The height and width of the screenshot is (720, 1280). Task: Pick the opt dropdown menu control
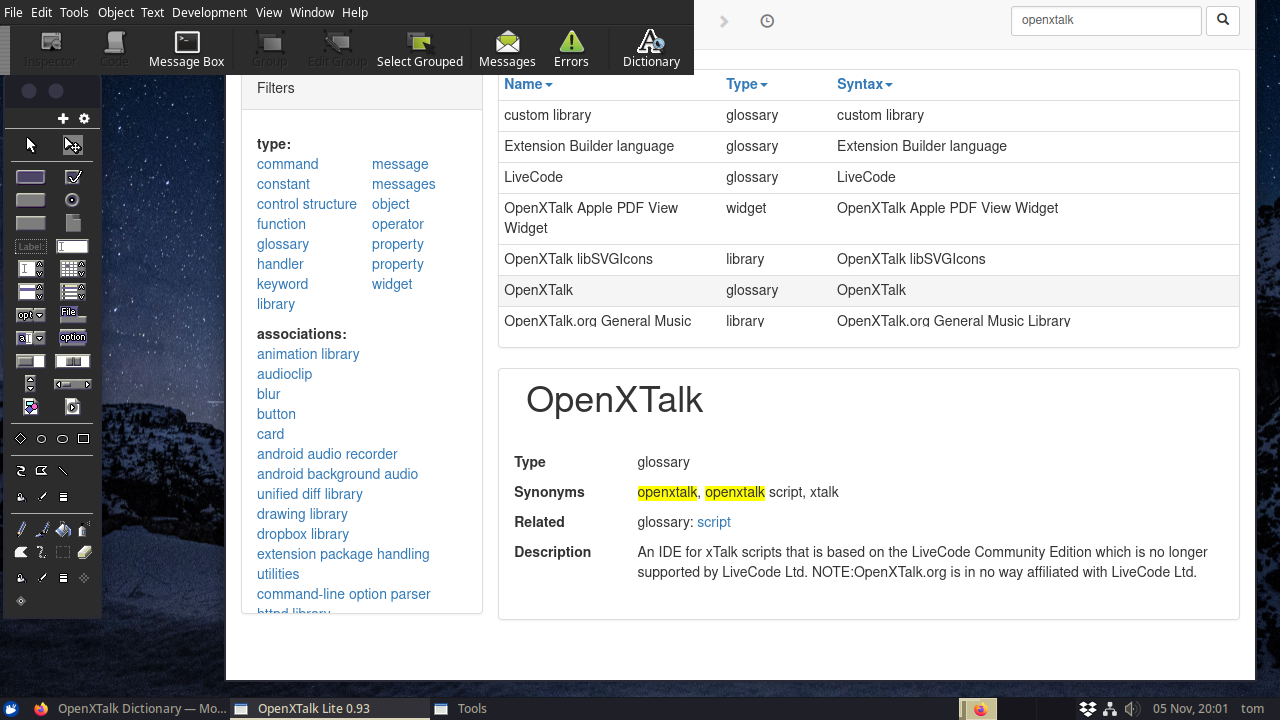[x=31, y=315]
